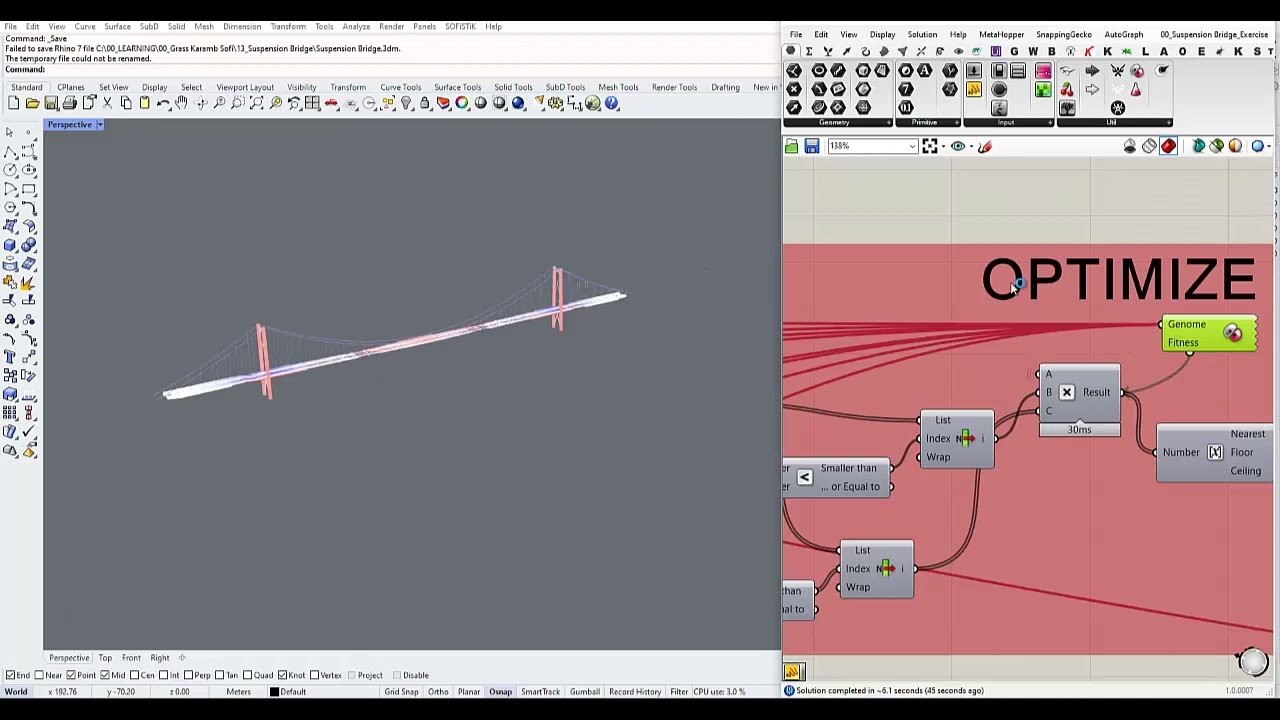Viewport: 1280px width, 720px height.
Task: Expand the Input panel plus in Grasshopper
Action: [1049, 123]
